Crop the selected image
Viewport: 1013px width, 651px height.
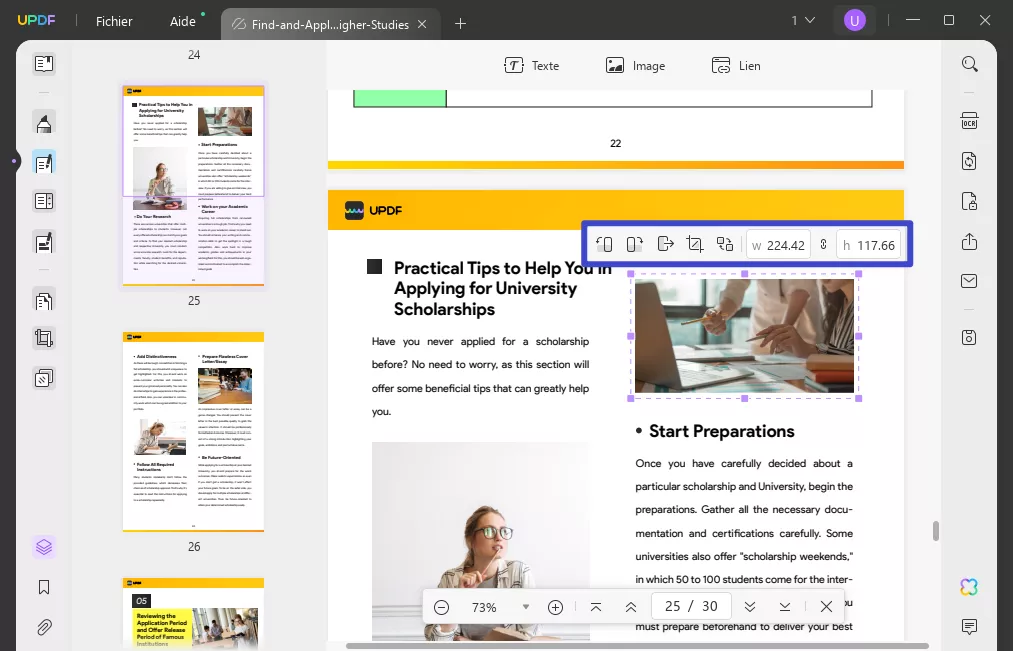click(695, 244)
